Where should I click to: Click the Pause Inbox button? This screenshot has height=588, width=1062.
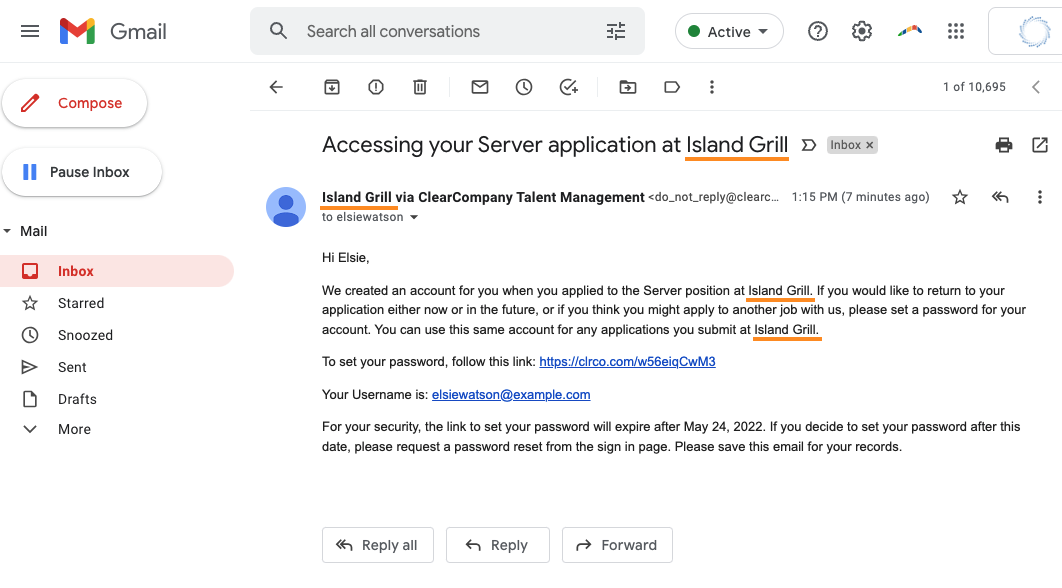pyautogui.click(x=82, y=172)
